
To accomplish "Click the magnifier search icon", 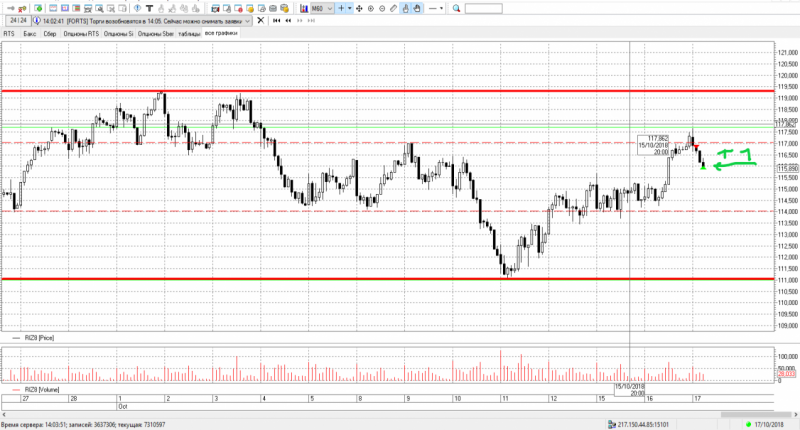I will [x=457, y=8].
